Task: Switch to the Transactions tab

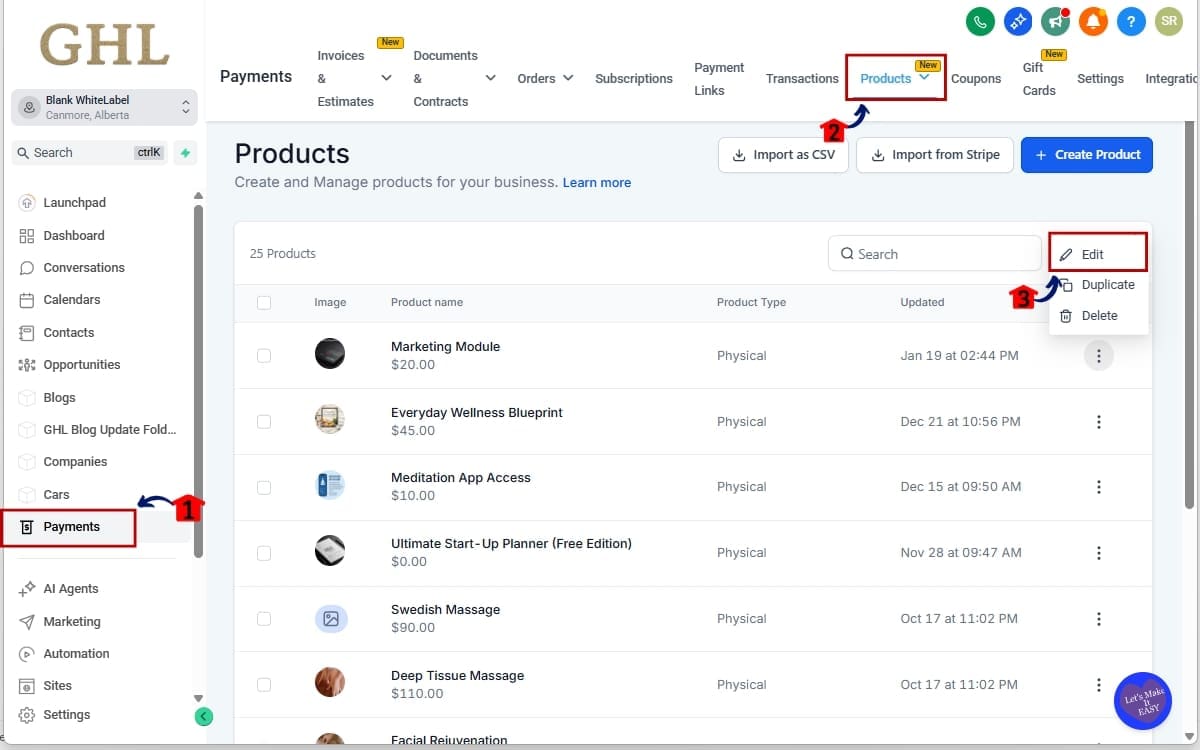Action: [x=801, y=77]
